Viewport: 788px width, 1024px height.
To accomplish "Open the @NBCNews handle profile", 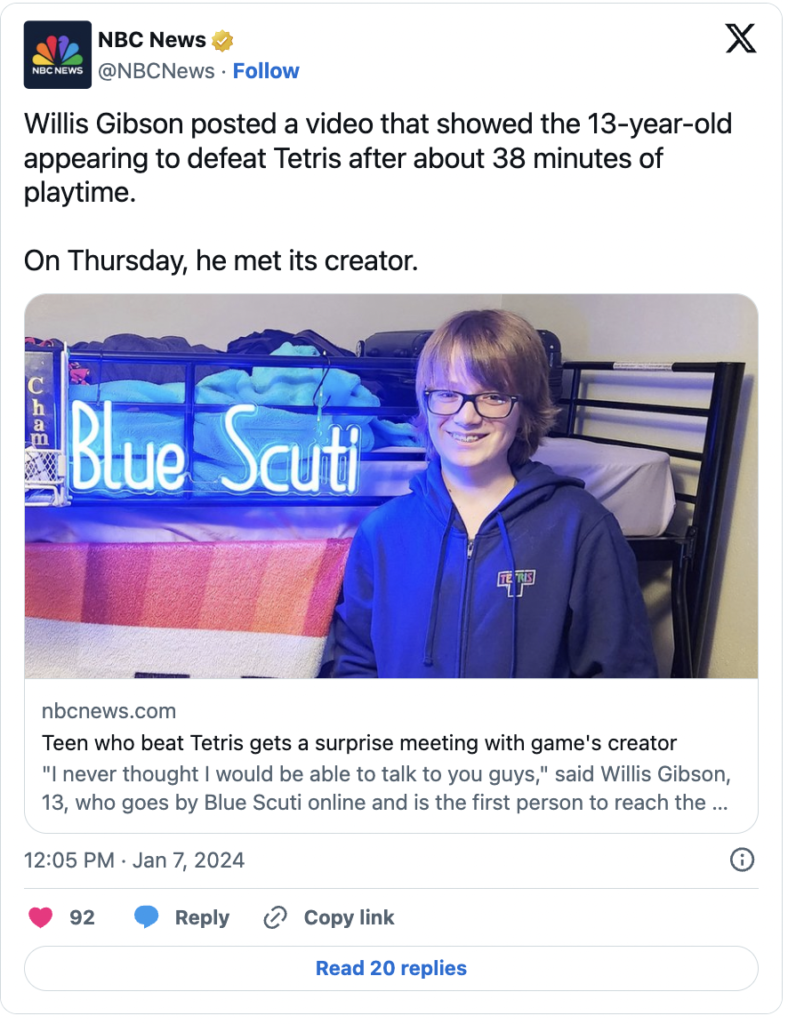I will (x=155, y=71).
